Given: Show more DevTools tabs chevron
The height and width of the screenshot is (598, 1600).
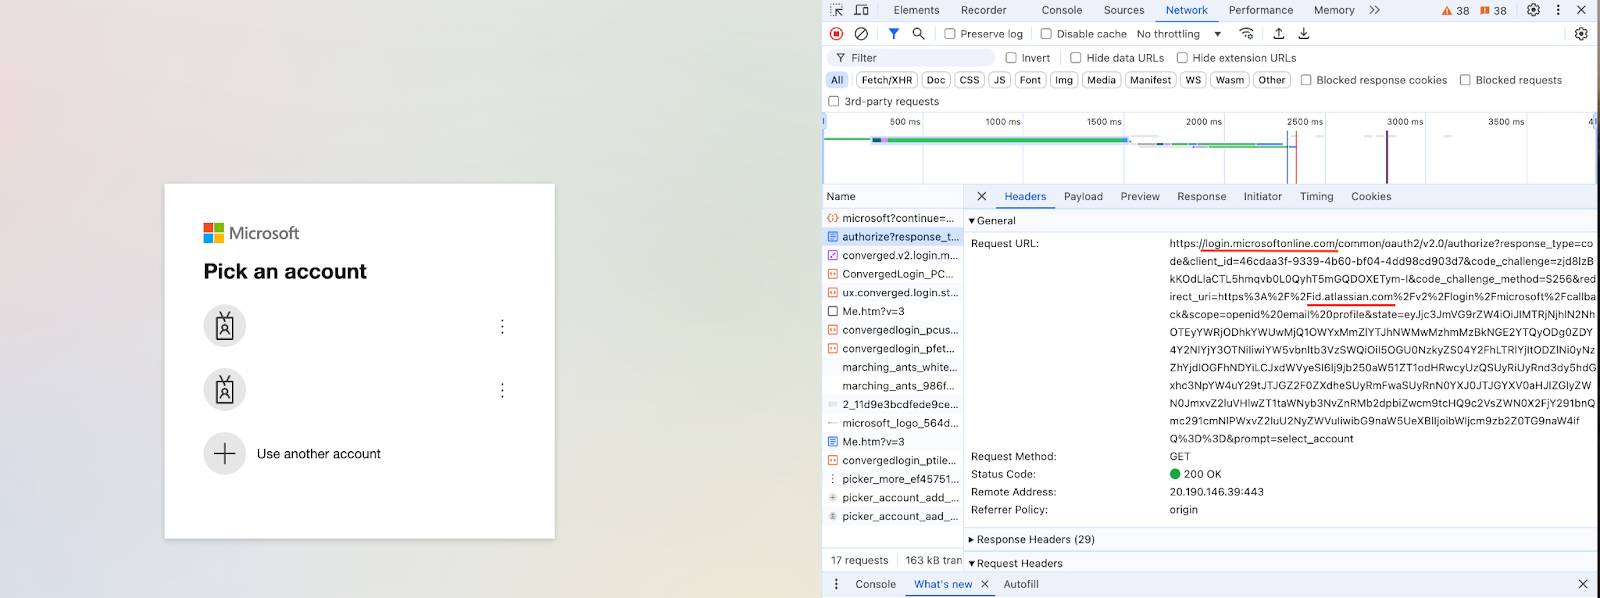Looking at the screenshot, I should pyautogui.click(x=1374, y=10).
